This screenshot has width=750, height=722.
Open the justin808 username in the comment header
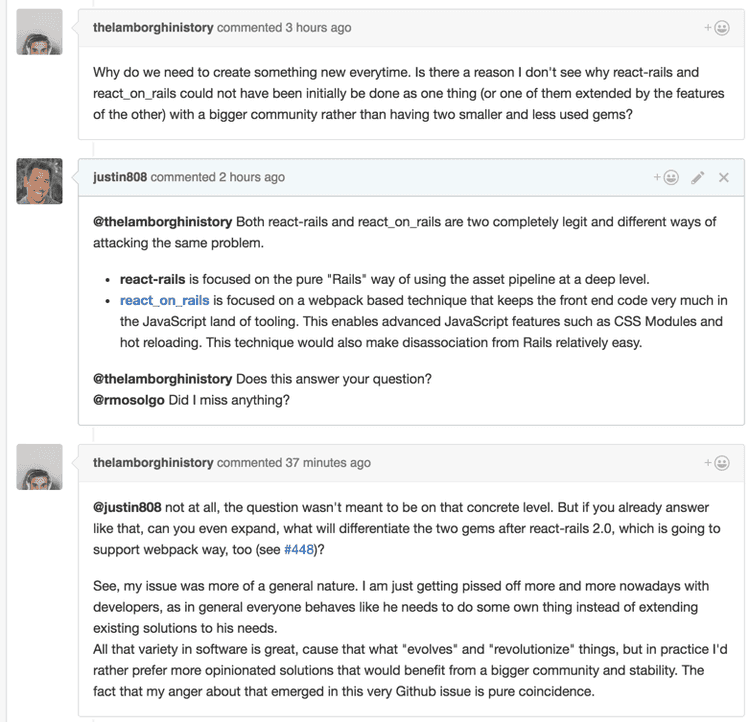click(120, 177)
